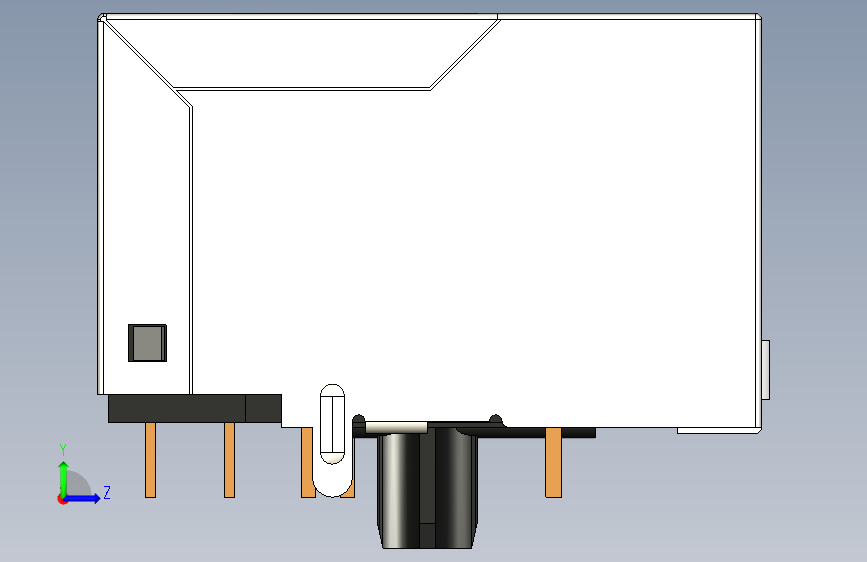Image resolution: width=867 pixels, height=562 pixels.
Task: Select the small white tab on housing rear edge
Action: click(766, 370)
